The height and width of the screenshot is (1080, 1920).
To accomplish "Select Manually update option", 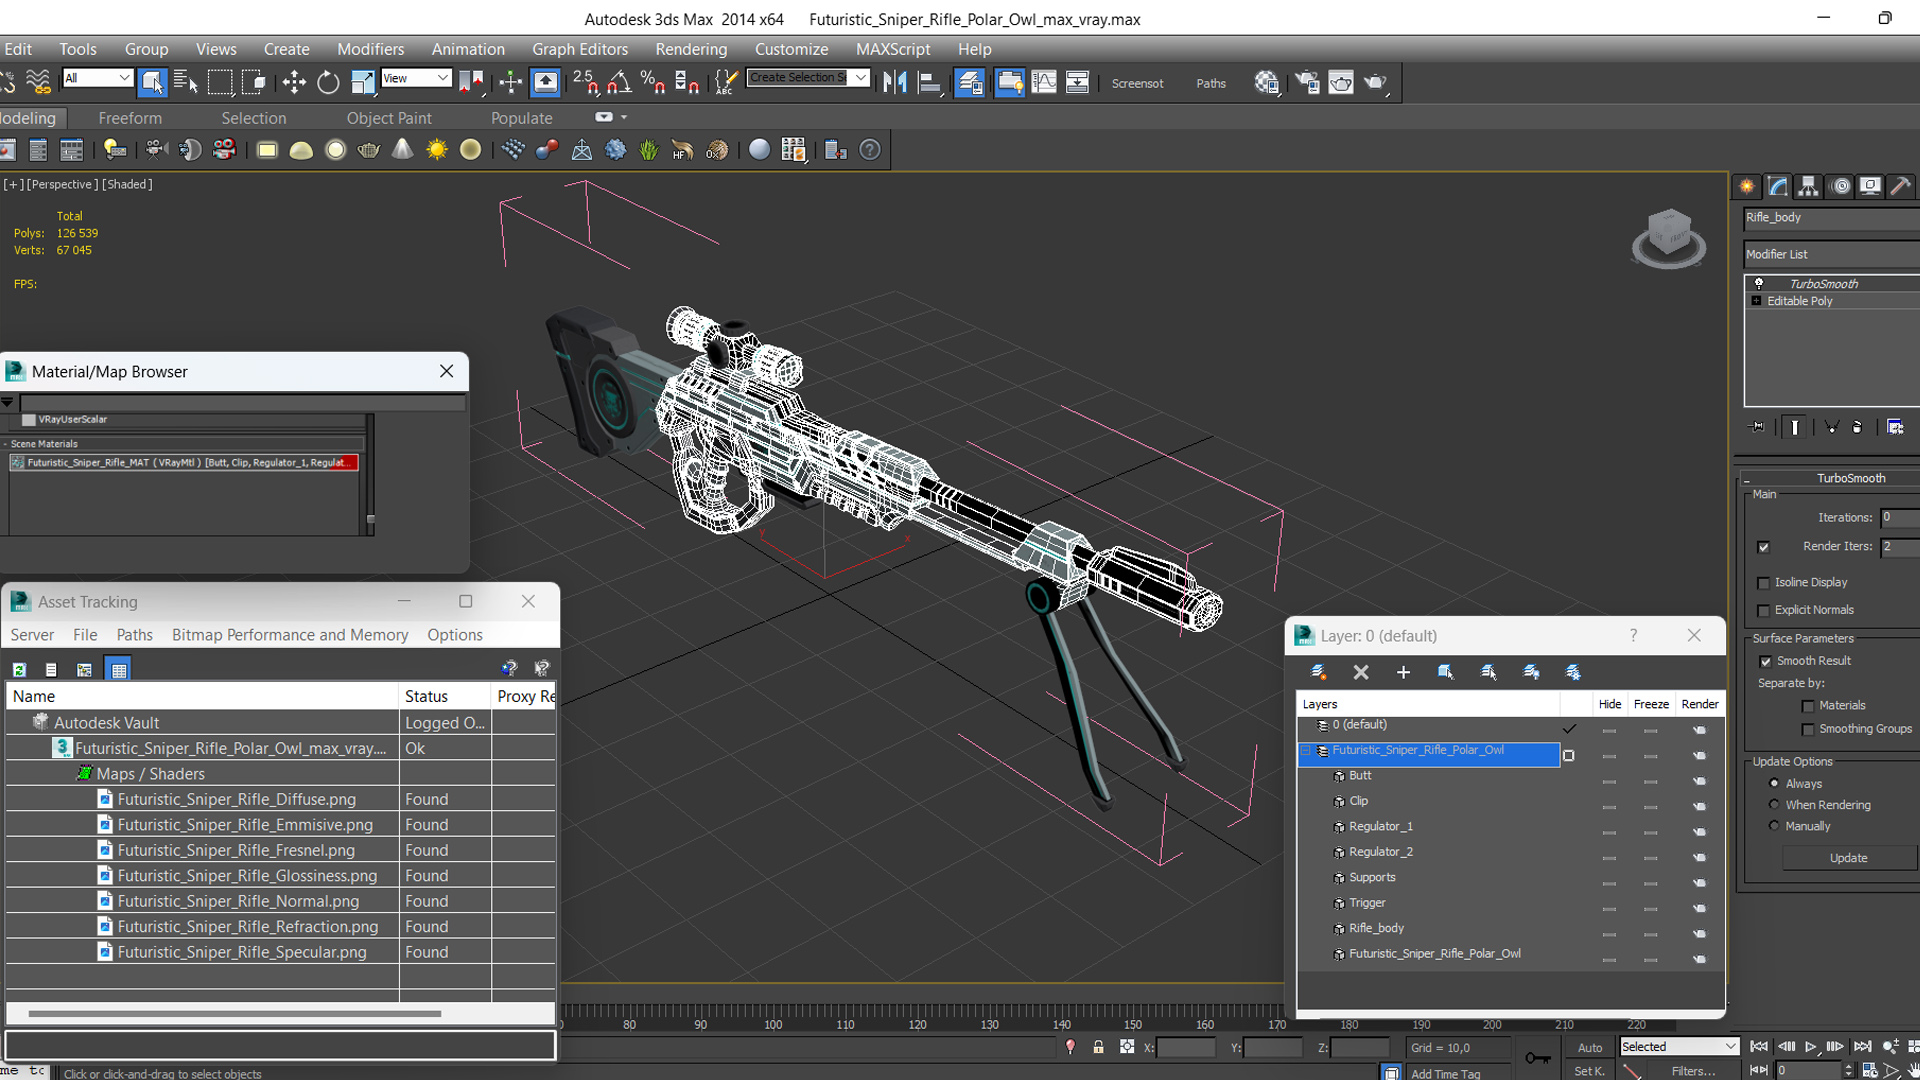I will point(1775,826).
